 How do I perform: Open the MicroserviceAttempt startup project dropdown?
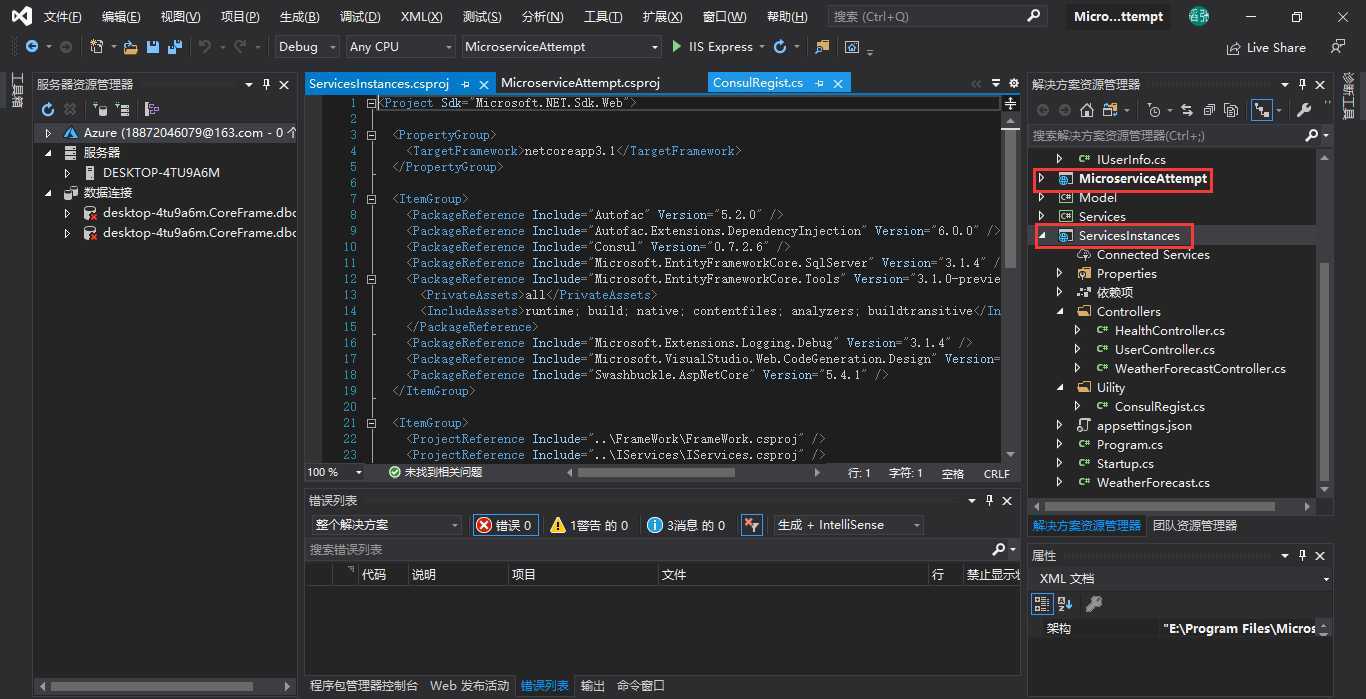[x=562, y=47]
